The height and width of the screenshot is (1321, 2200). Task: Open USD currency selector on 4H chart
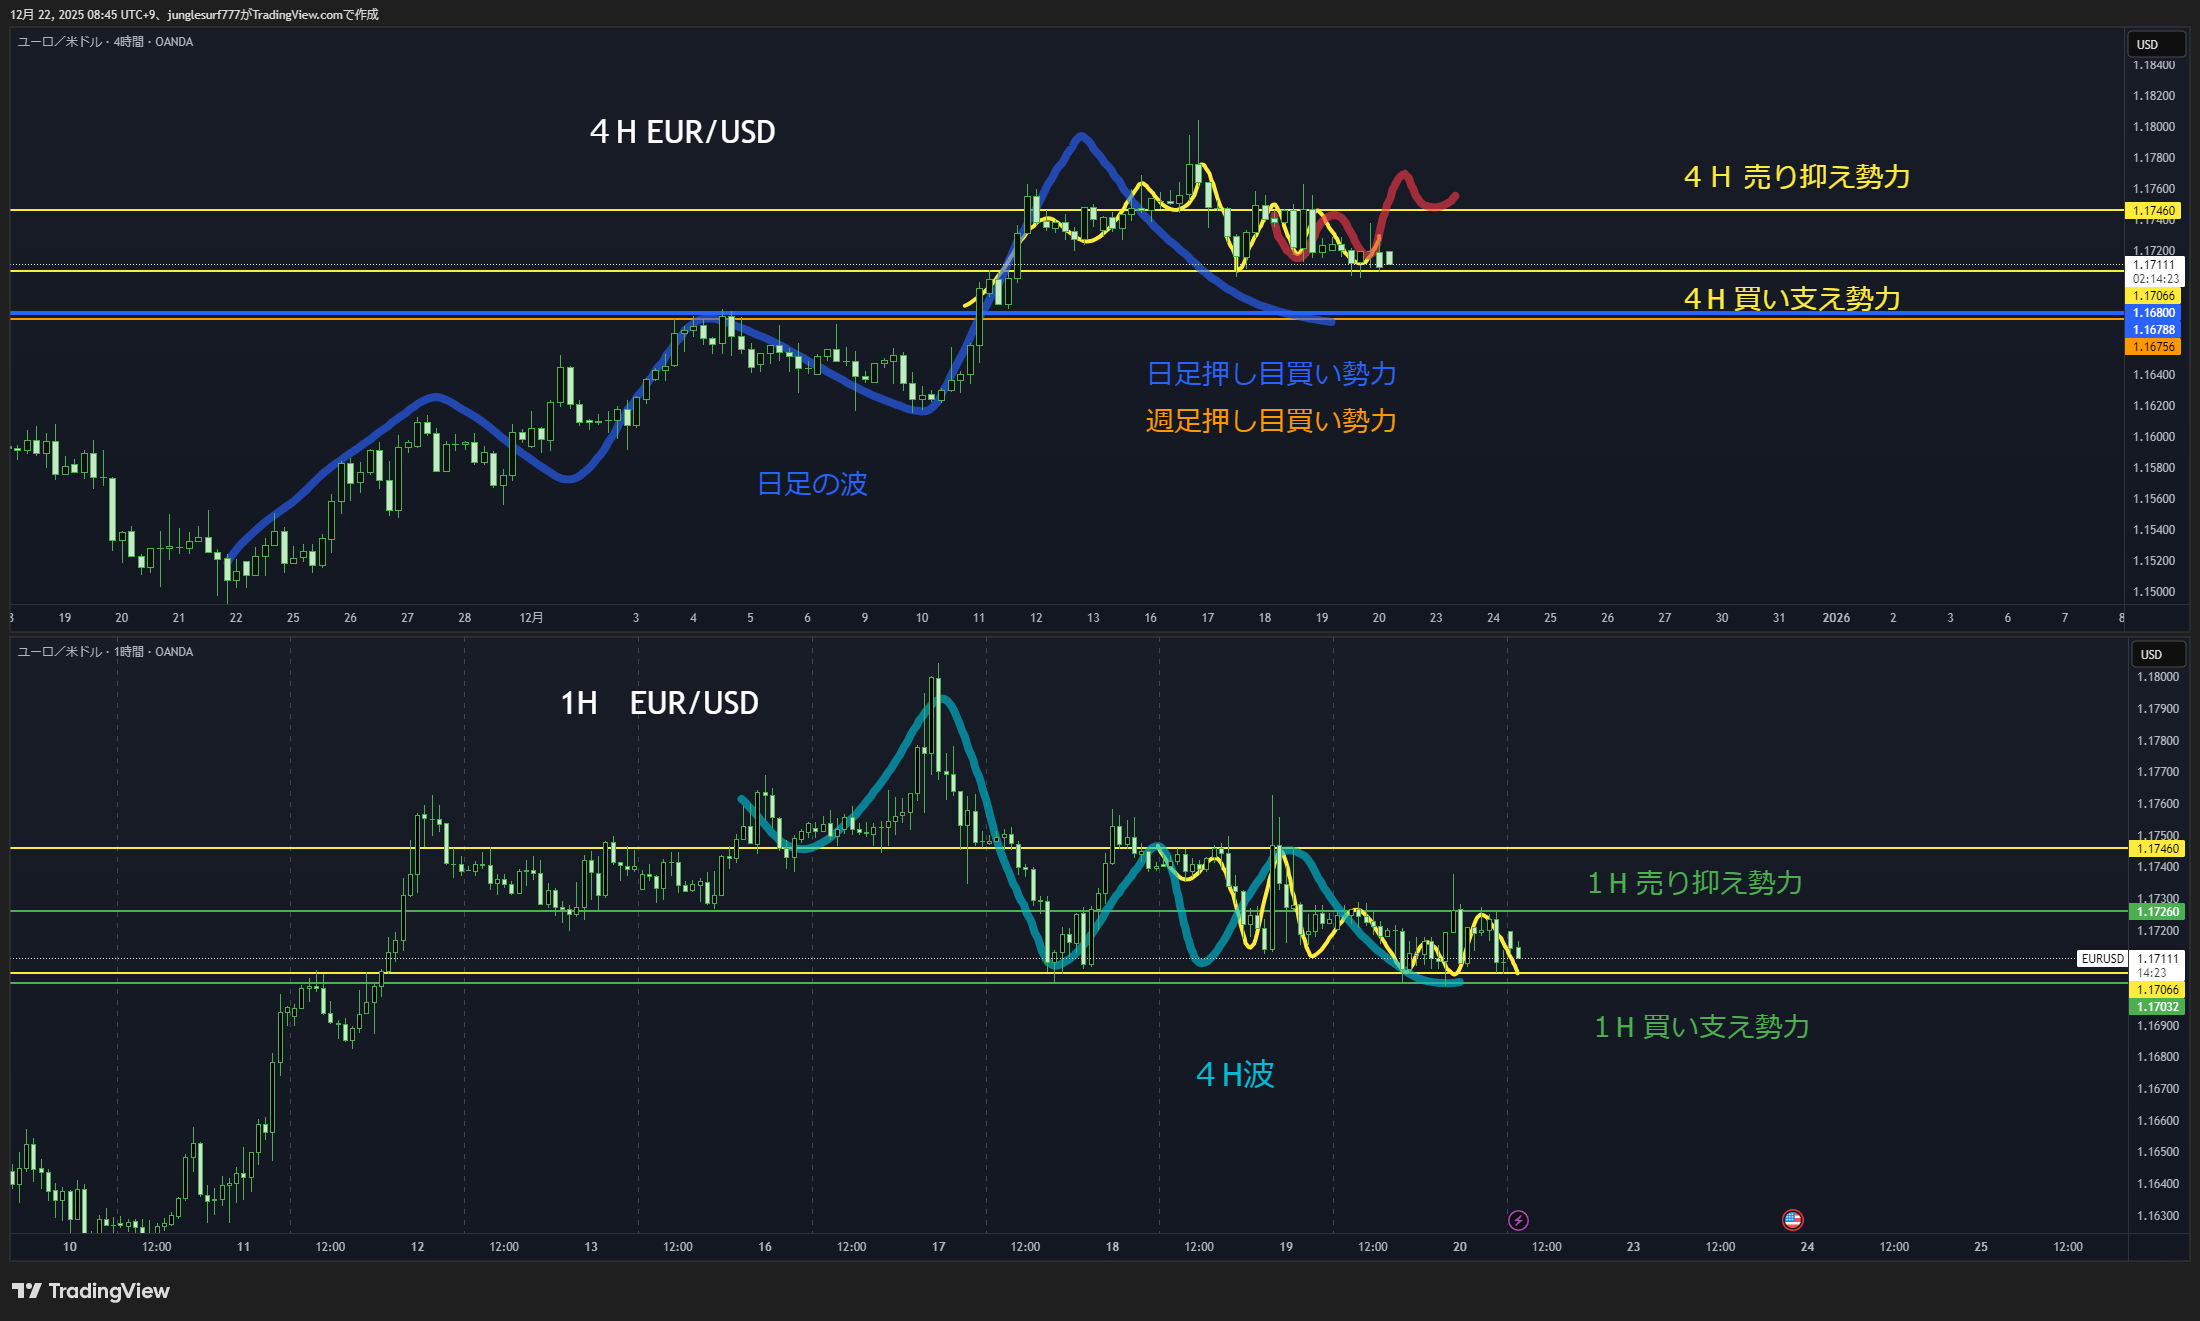click(x=2153, y=44)
